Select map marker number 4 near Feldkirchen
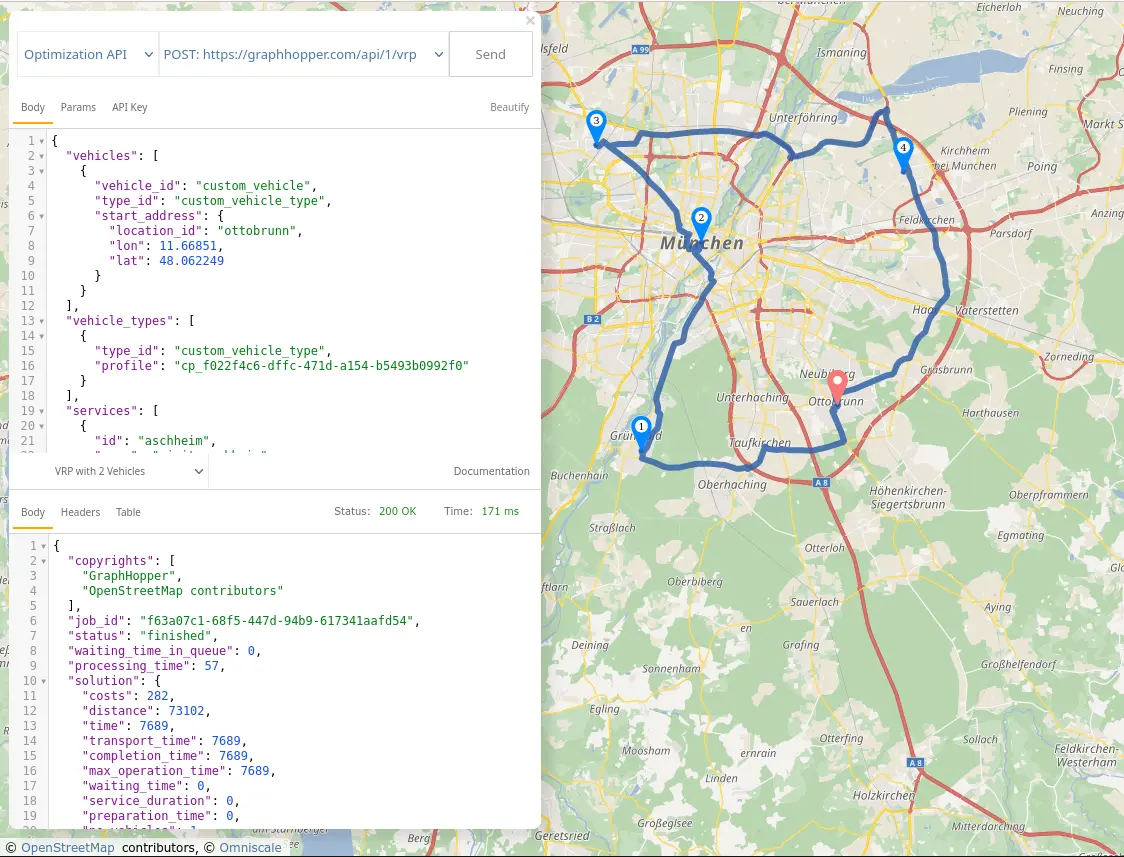Screen dimensions: 1124x857 click(903, 152)
